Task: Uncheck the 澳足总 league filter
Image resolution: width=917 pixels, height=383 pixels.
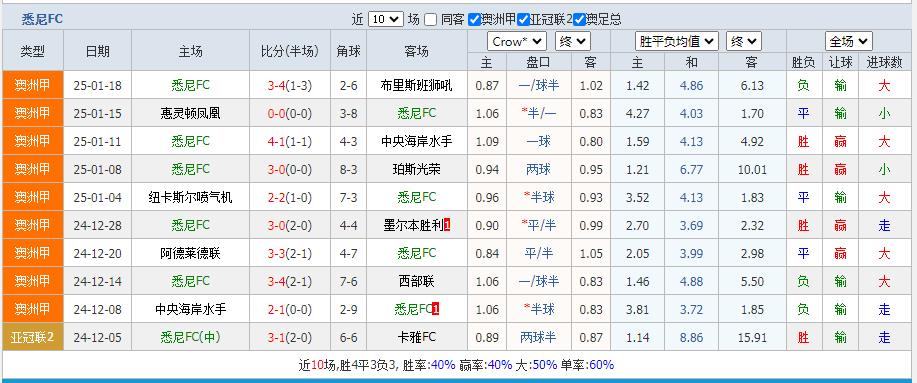Action: pyautogui.click(x=579, y=19)
